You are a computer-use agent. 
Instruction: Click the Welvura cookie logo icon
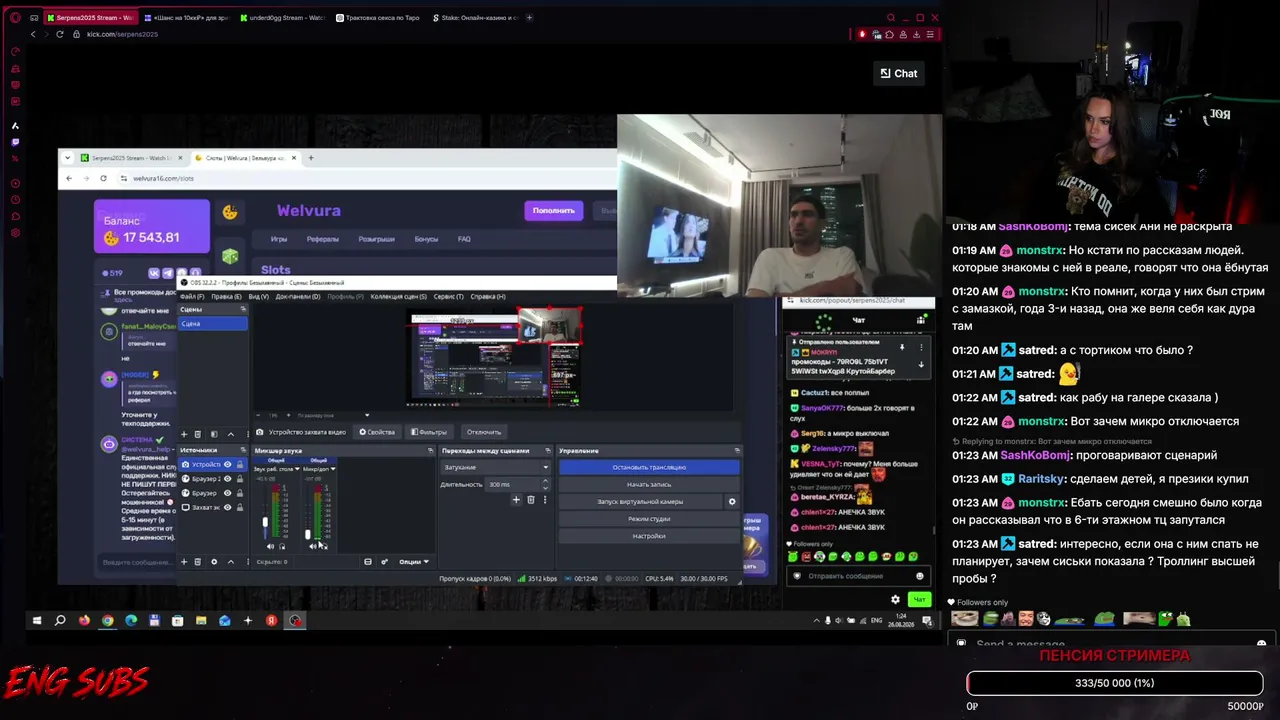click(230, 211)
